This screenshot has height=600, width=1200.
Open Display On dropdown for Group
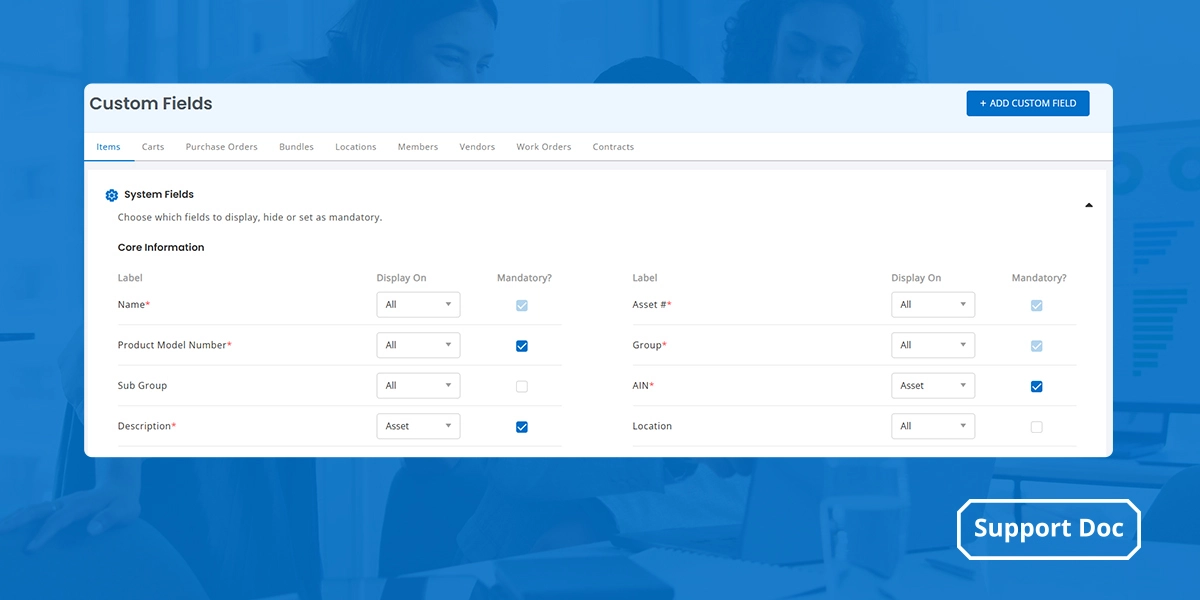932,345
